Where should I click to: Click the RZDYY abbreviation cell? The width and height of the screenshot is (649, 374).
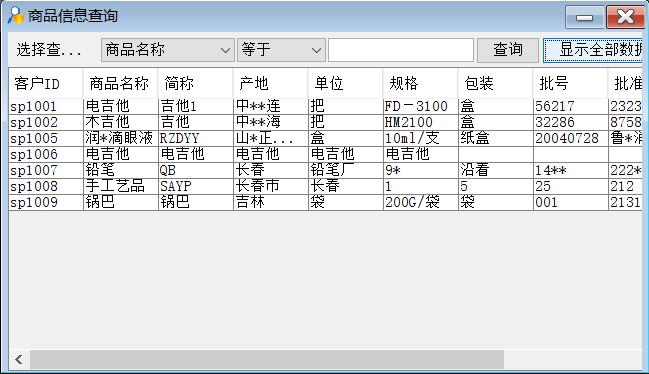(195, 138)
